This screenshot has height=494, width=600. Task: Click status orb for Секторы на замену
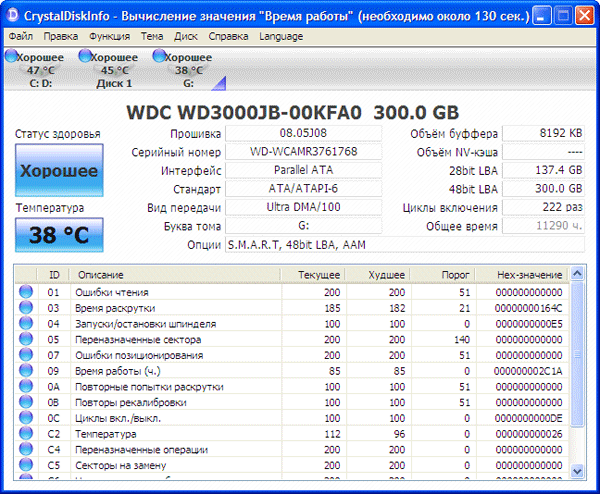pos(26,464)
